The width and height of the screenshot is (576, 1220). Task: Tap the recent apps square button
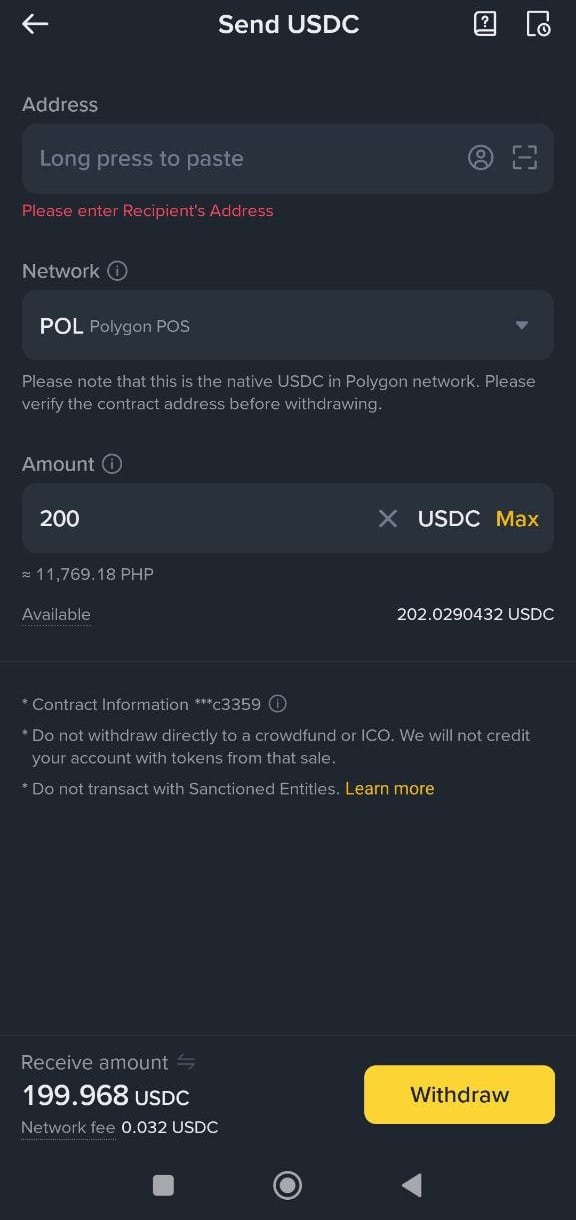tap(163, 1185)
